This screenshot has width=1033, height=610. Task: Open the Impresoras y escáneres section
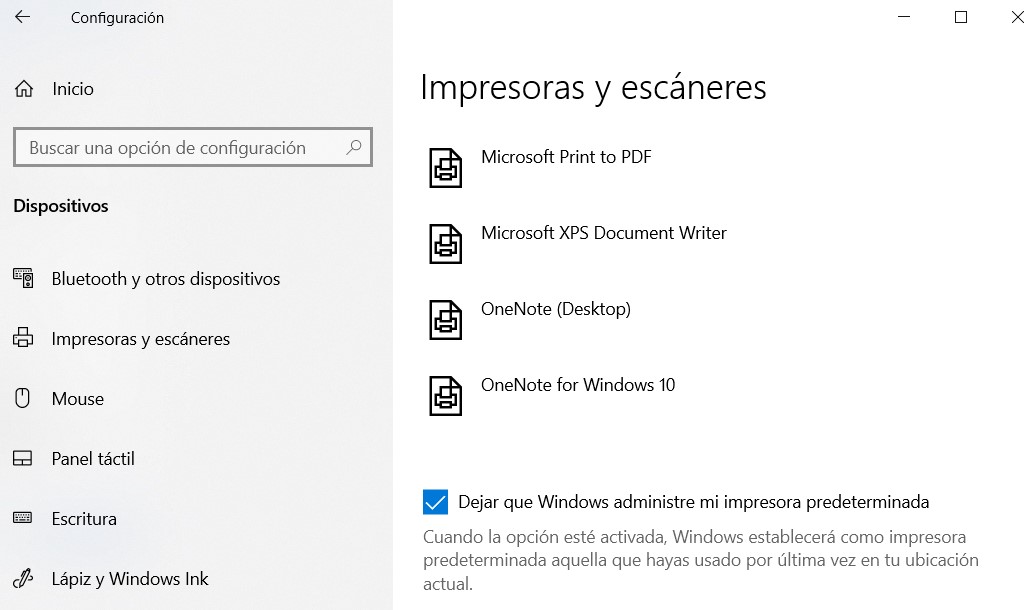coord(140,339)
